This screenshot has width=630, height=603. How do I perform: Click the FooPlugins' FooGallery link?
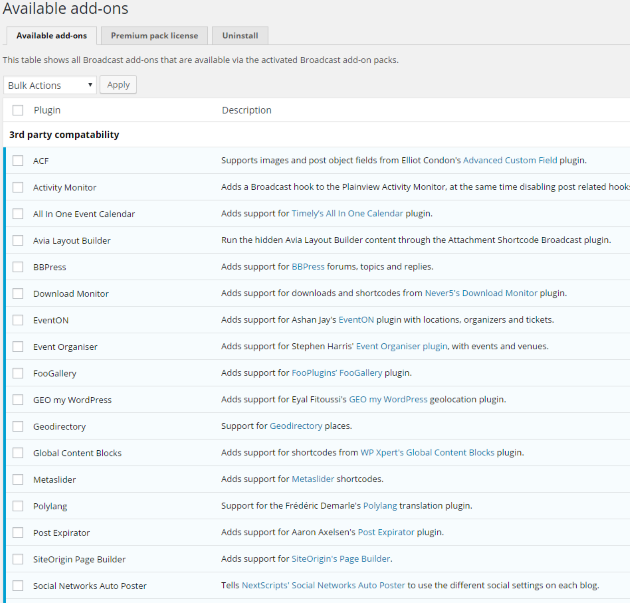336,373
